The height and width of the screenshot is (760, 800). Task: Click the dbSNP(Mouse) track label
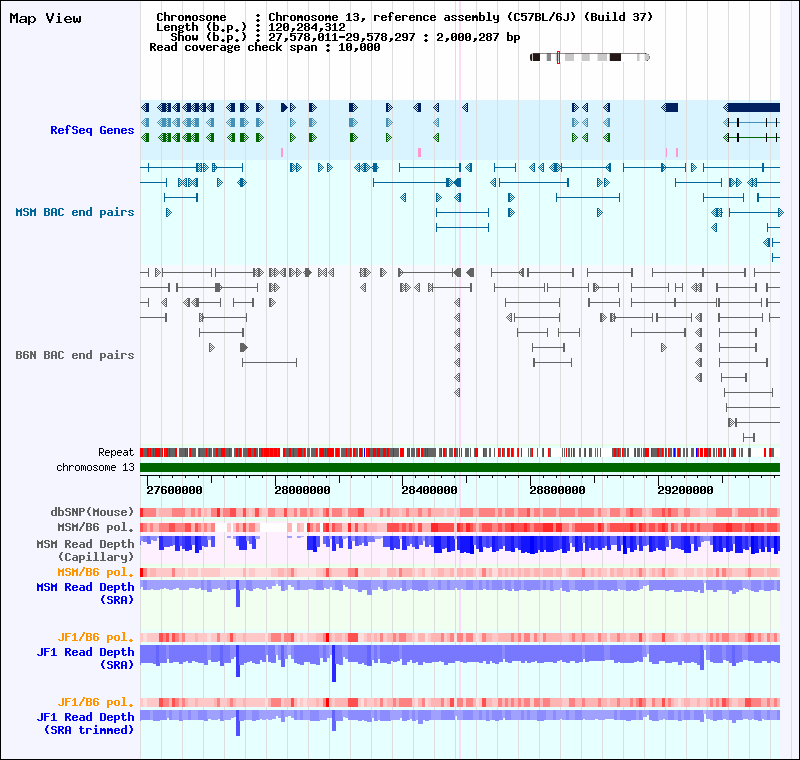coord(92,512)
